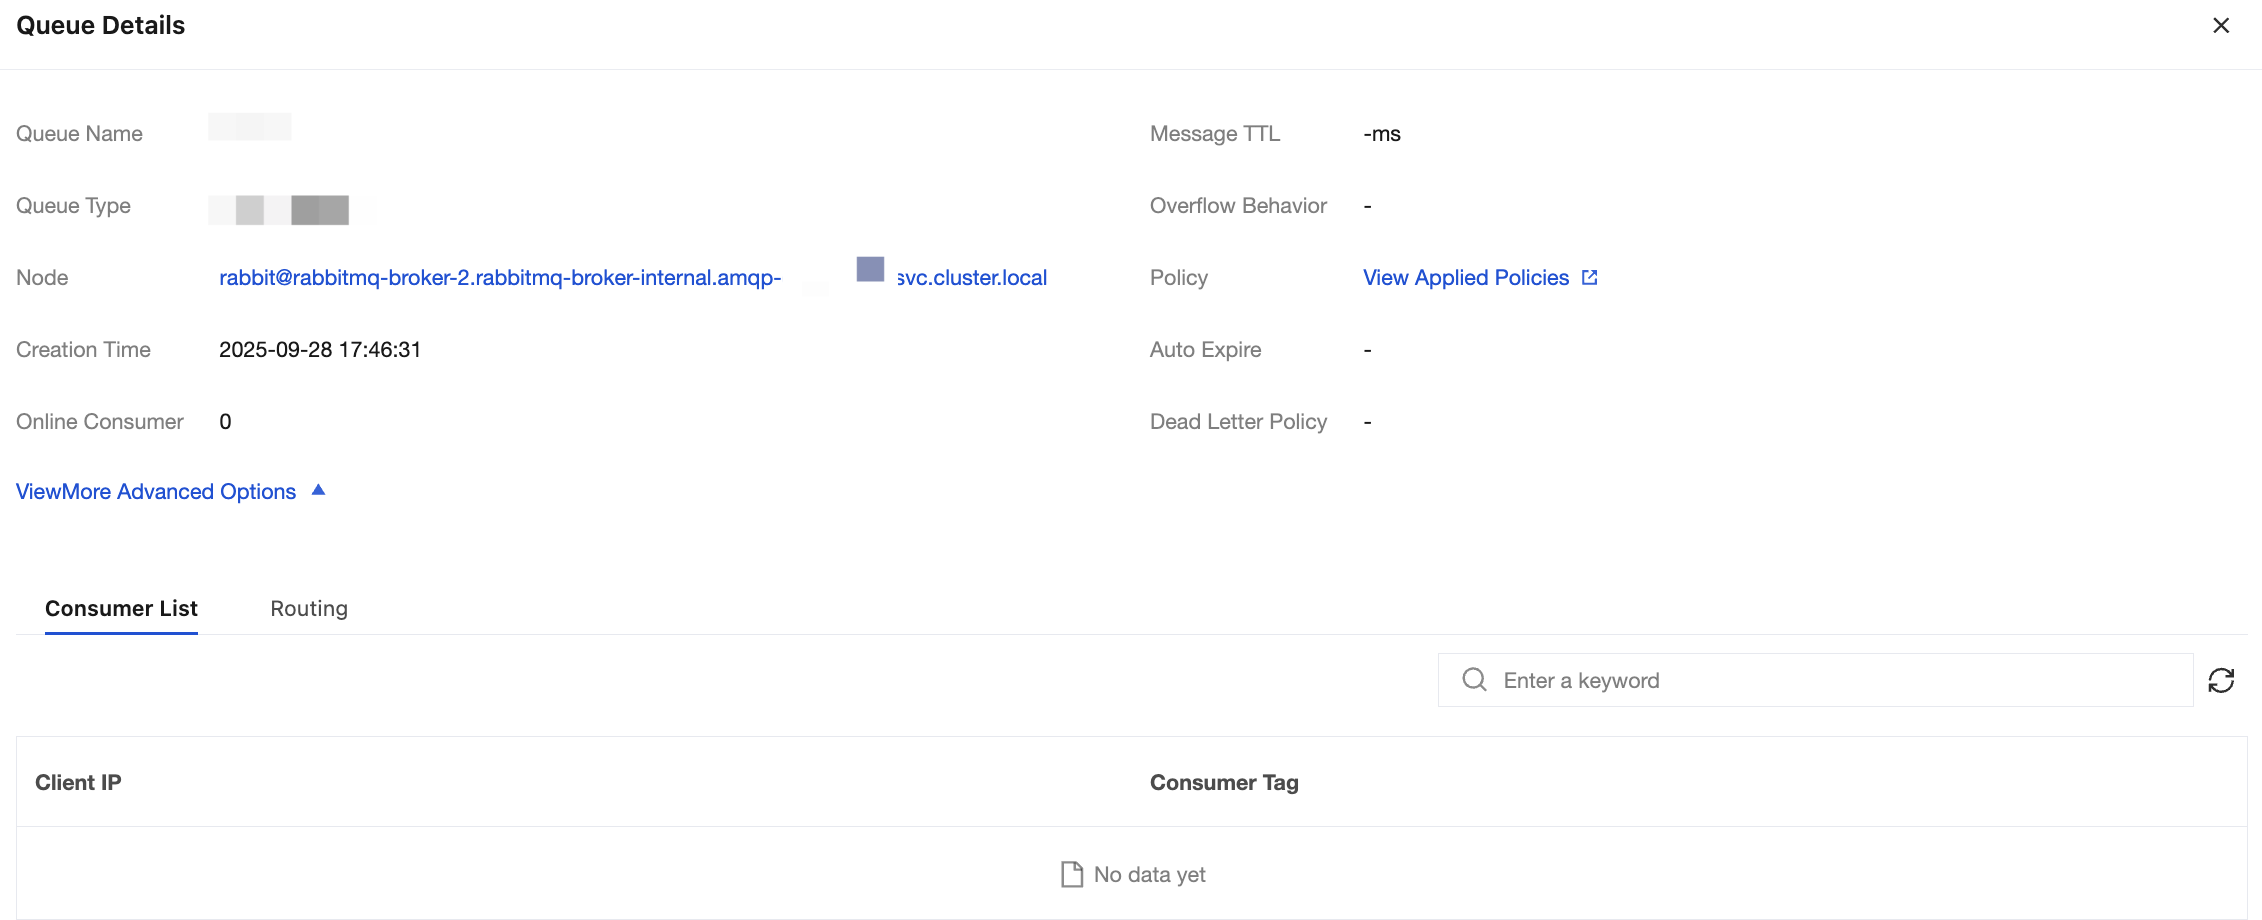The height and width of the screenshot is (920, 2262).
Task: Click the Consumer Tag column header
Action: 1224,783
